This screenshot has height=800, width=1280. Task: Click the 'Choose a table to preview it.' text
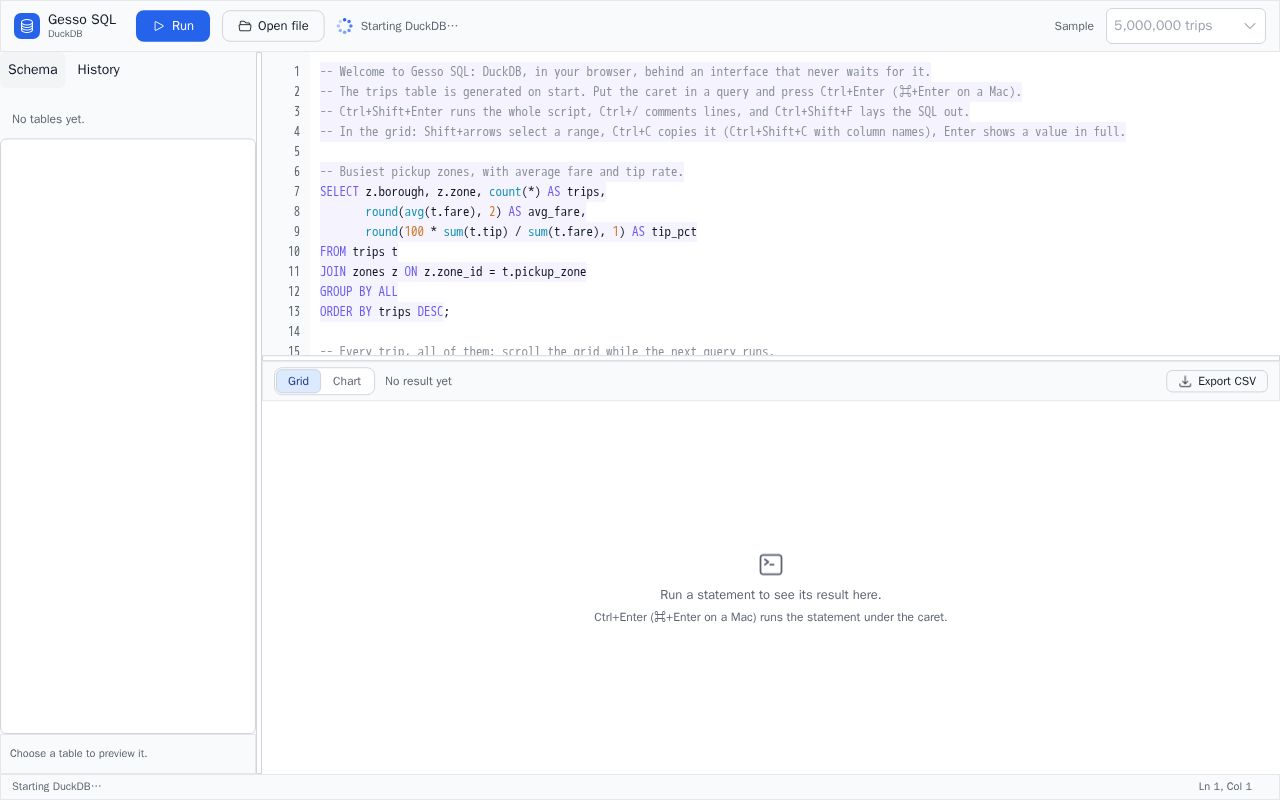click(78, 753)
